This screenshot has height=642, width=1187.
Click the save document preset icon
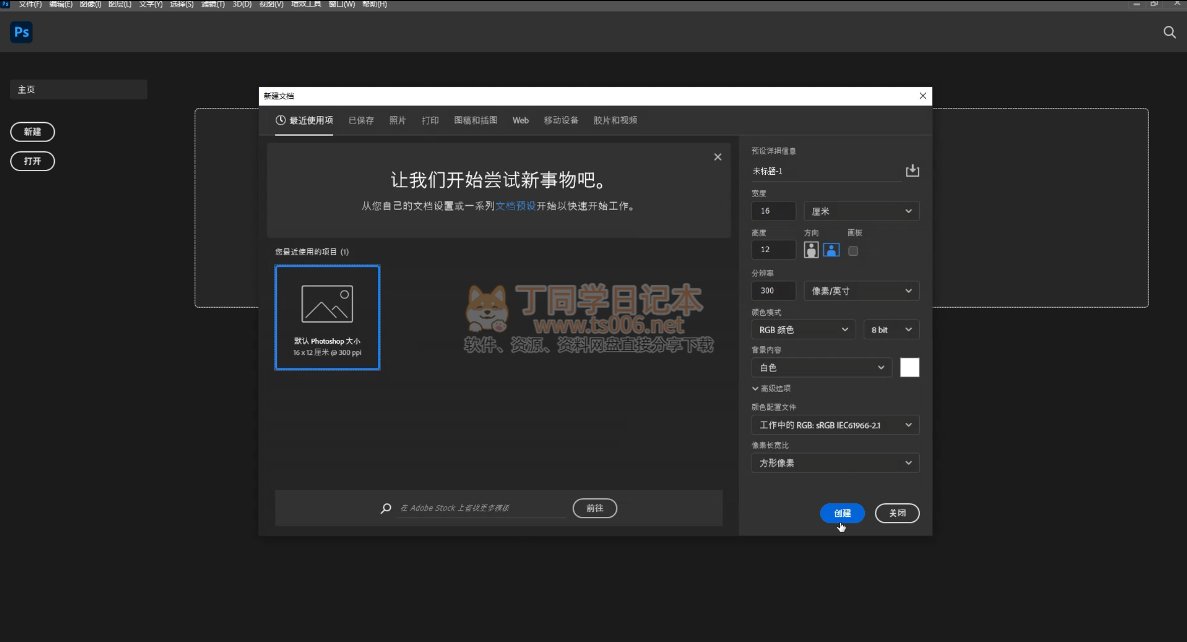coord(912,171)
